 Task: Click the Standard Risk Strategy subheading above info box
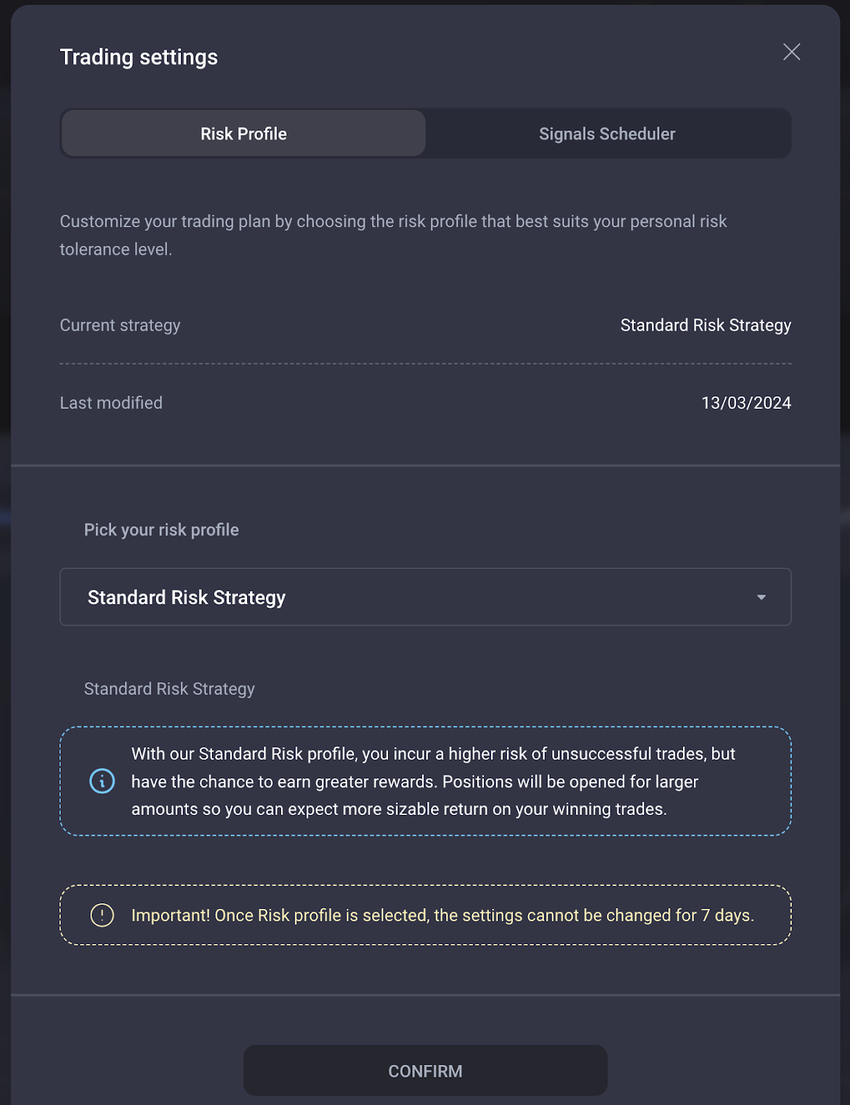(169, 689)
